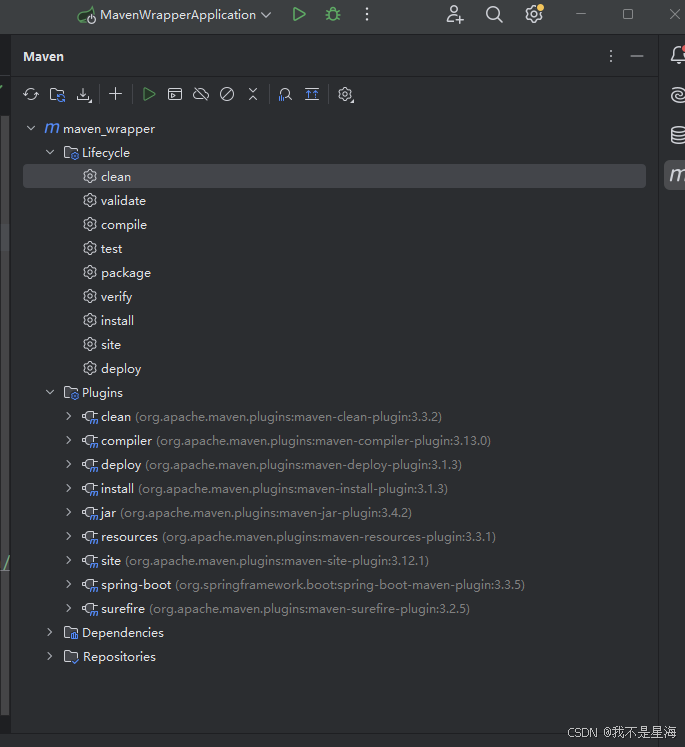Toggle Skip Tests mode icon
685x747 pixels.
227,94
